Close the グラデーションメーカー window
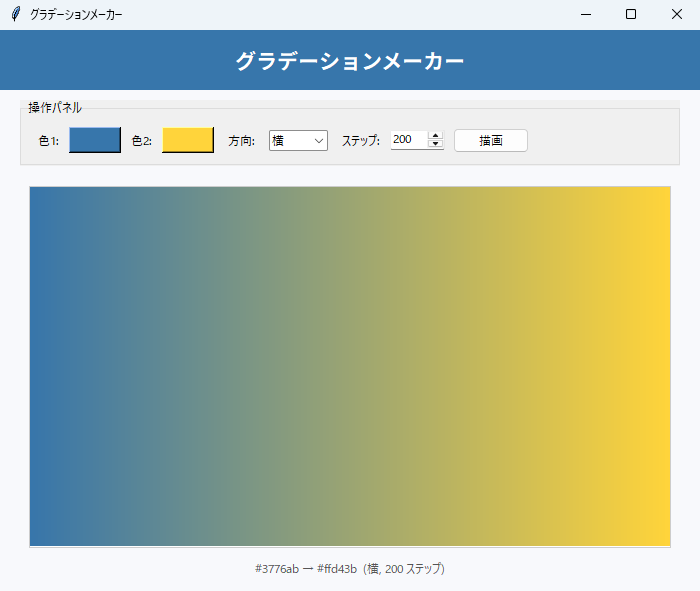This screenshot has height=591, width=700. click(x=677, y=14)
